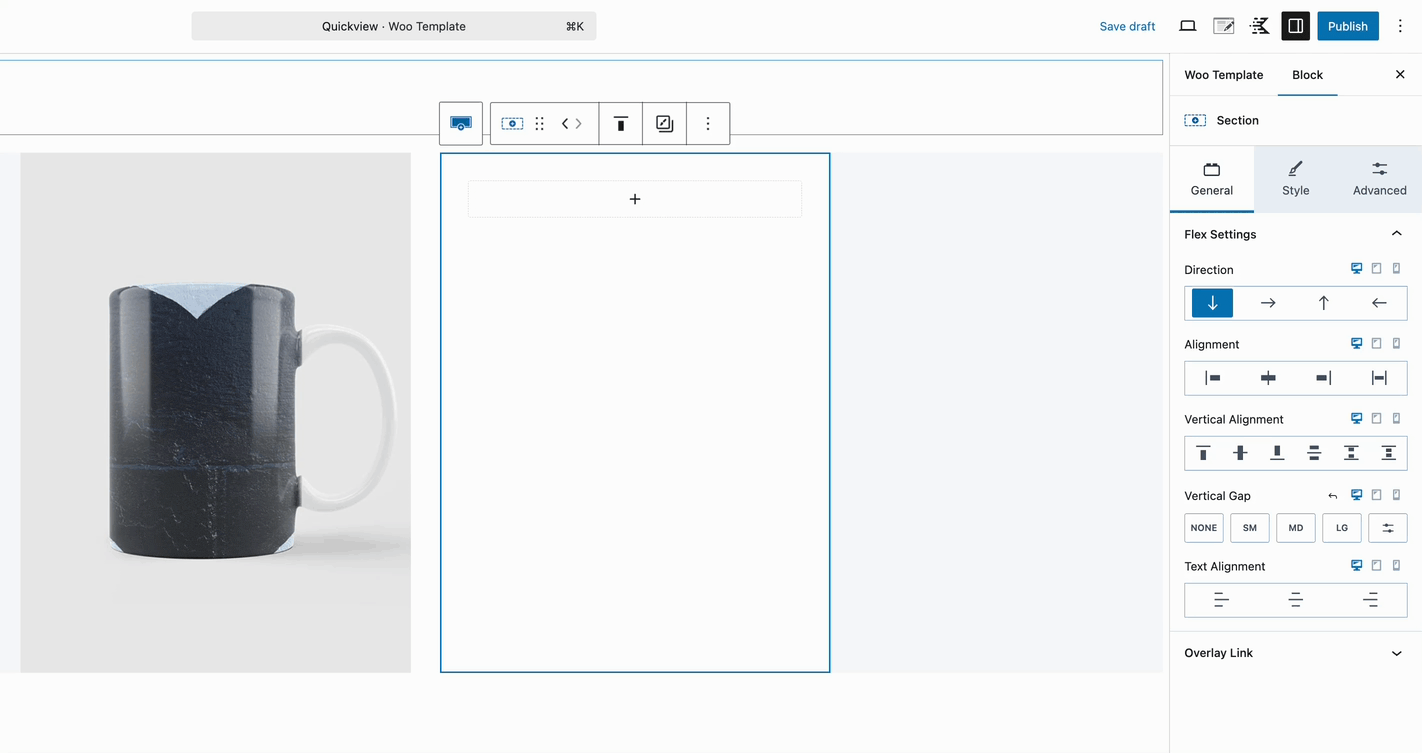
Task: Add a block with the plus placeholder
Action: (635, 199)
